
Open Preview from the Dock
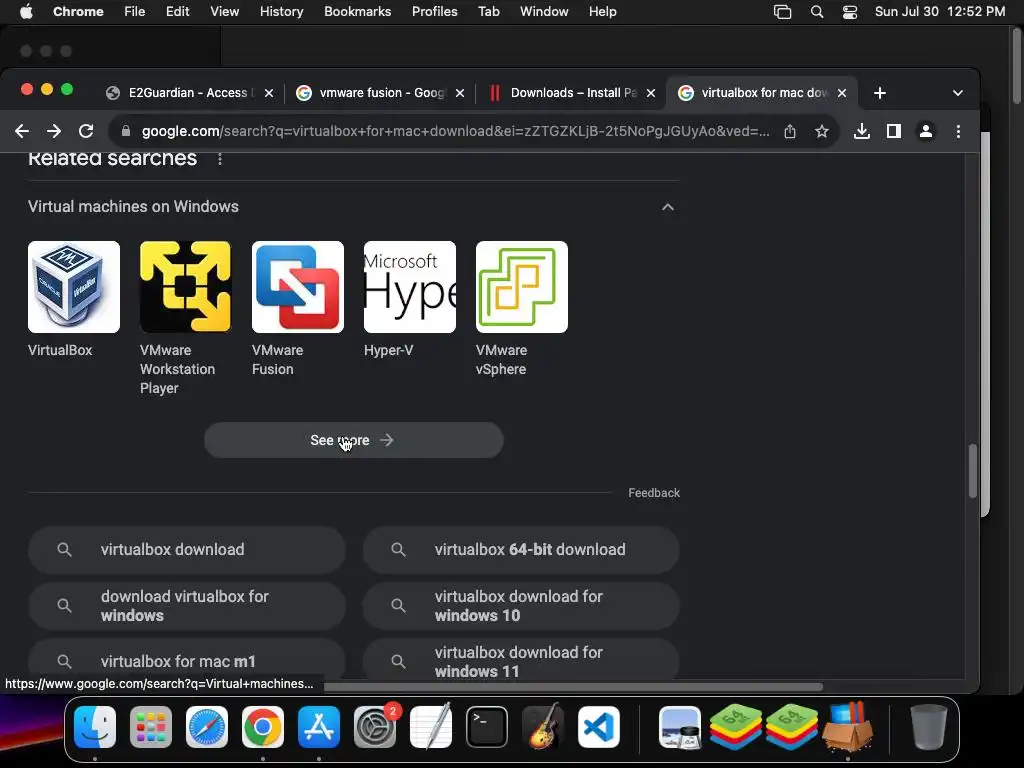click(x=680, y=727)
